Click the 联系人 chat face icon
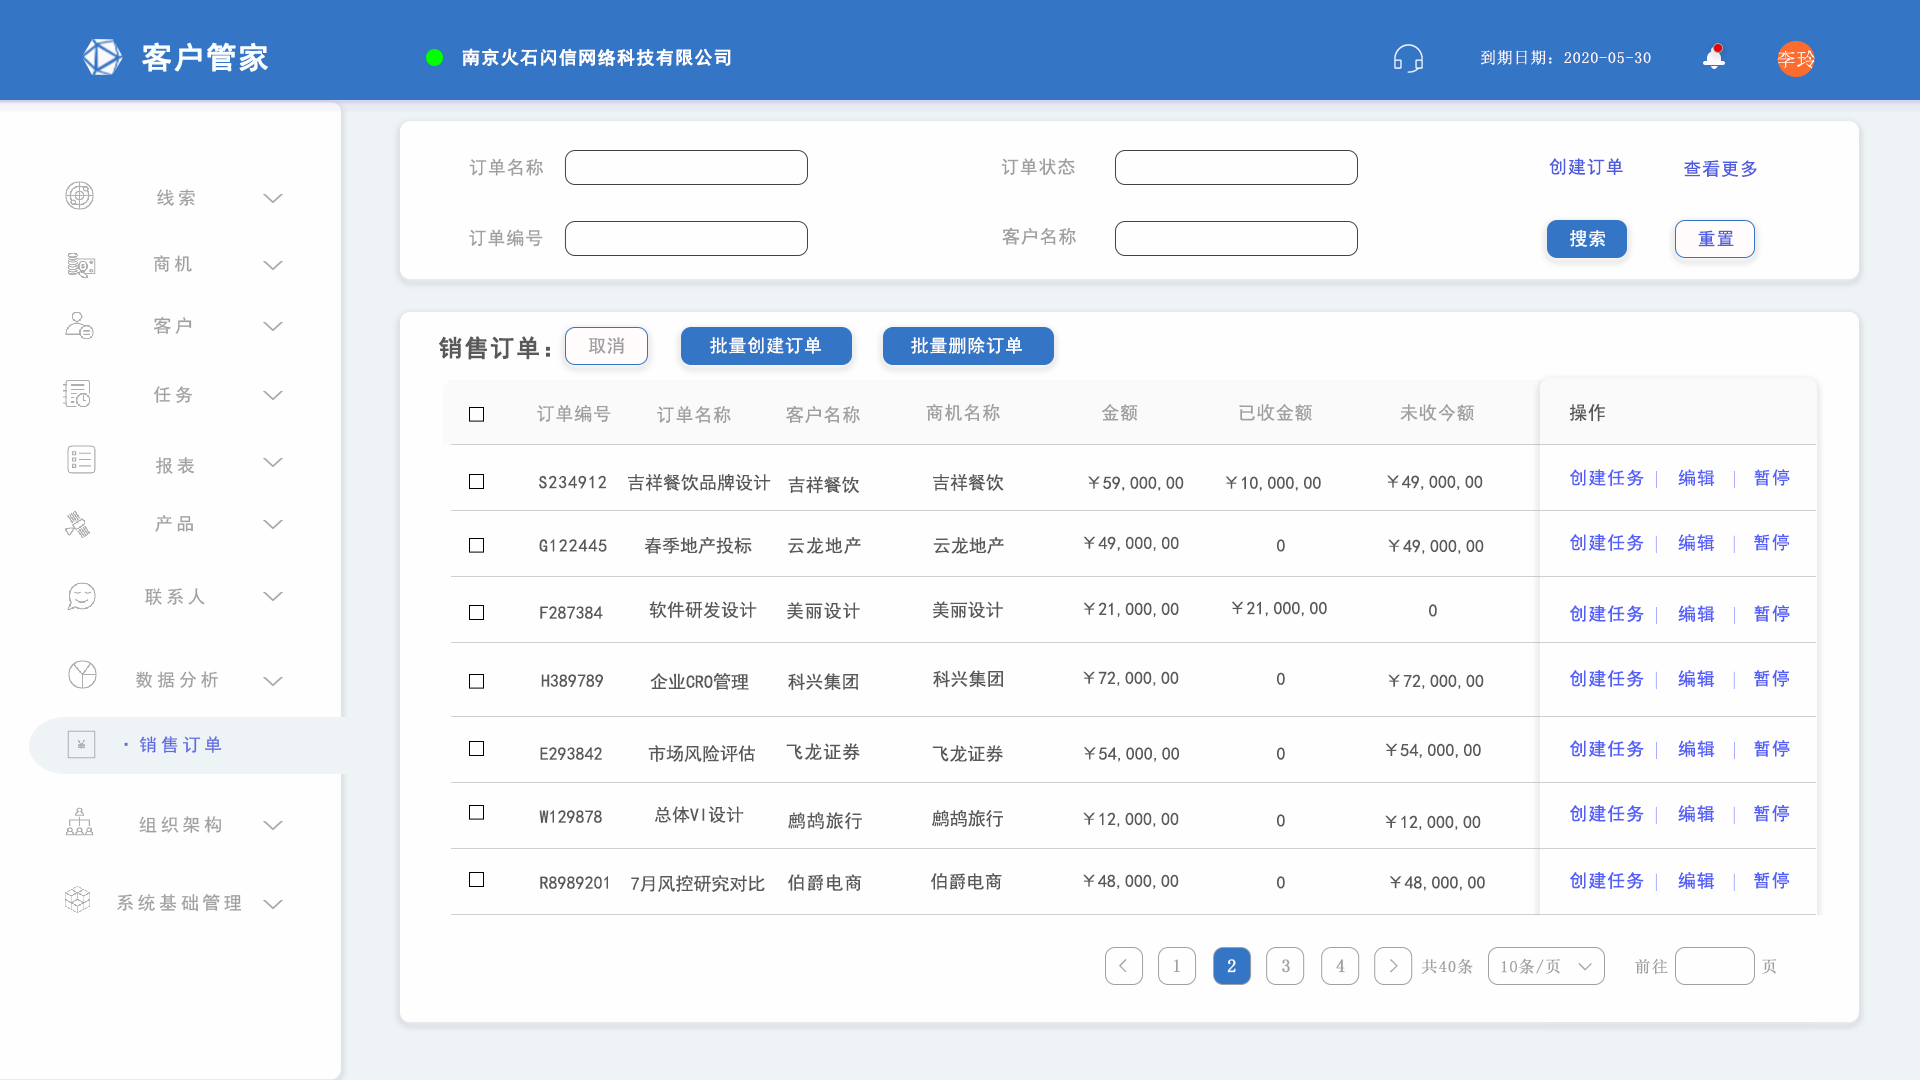The width and height of the screenshot is (1920, 1080). pyautogui.click(x=81, y=596)
